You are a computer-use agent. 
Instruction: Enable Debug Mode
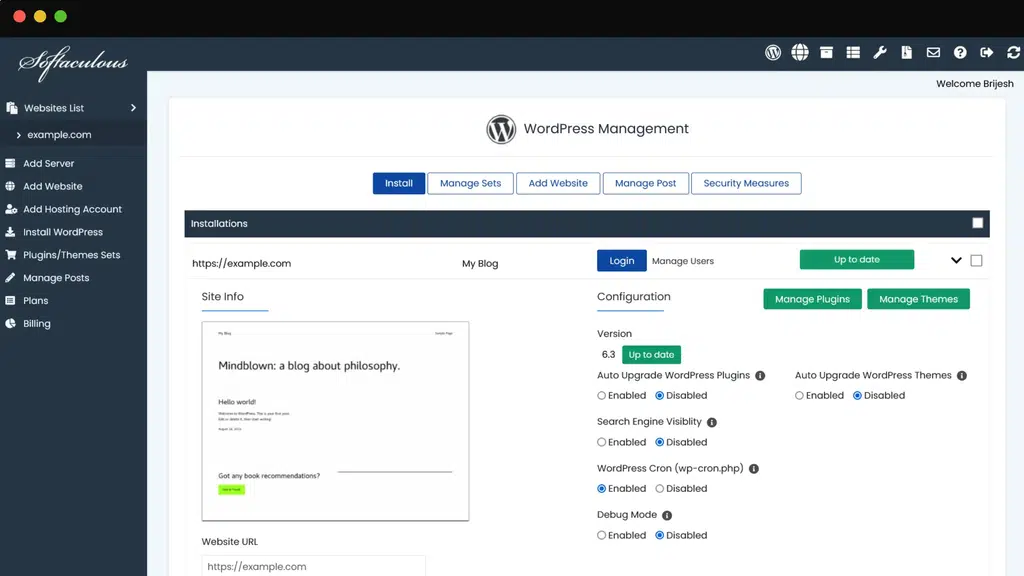[x=601, y=536]
